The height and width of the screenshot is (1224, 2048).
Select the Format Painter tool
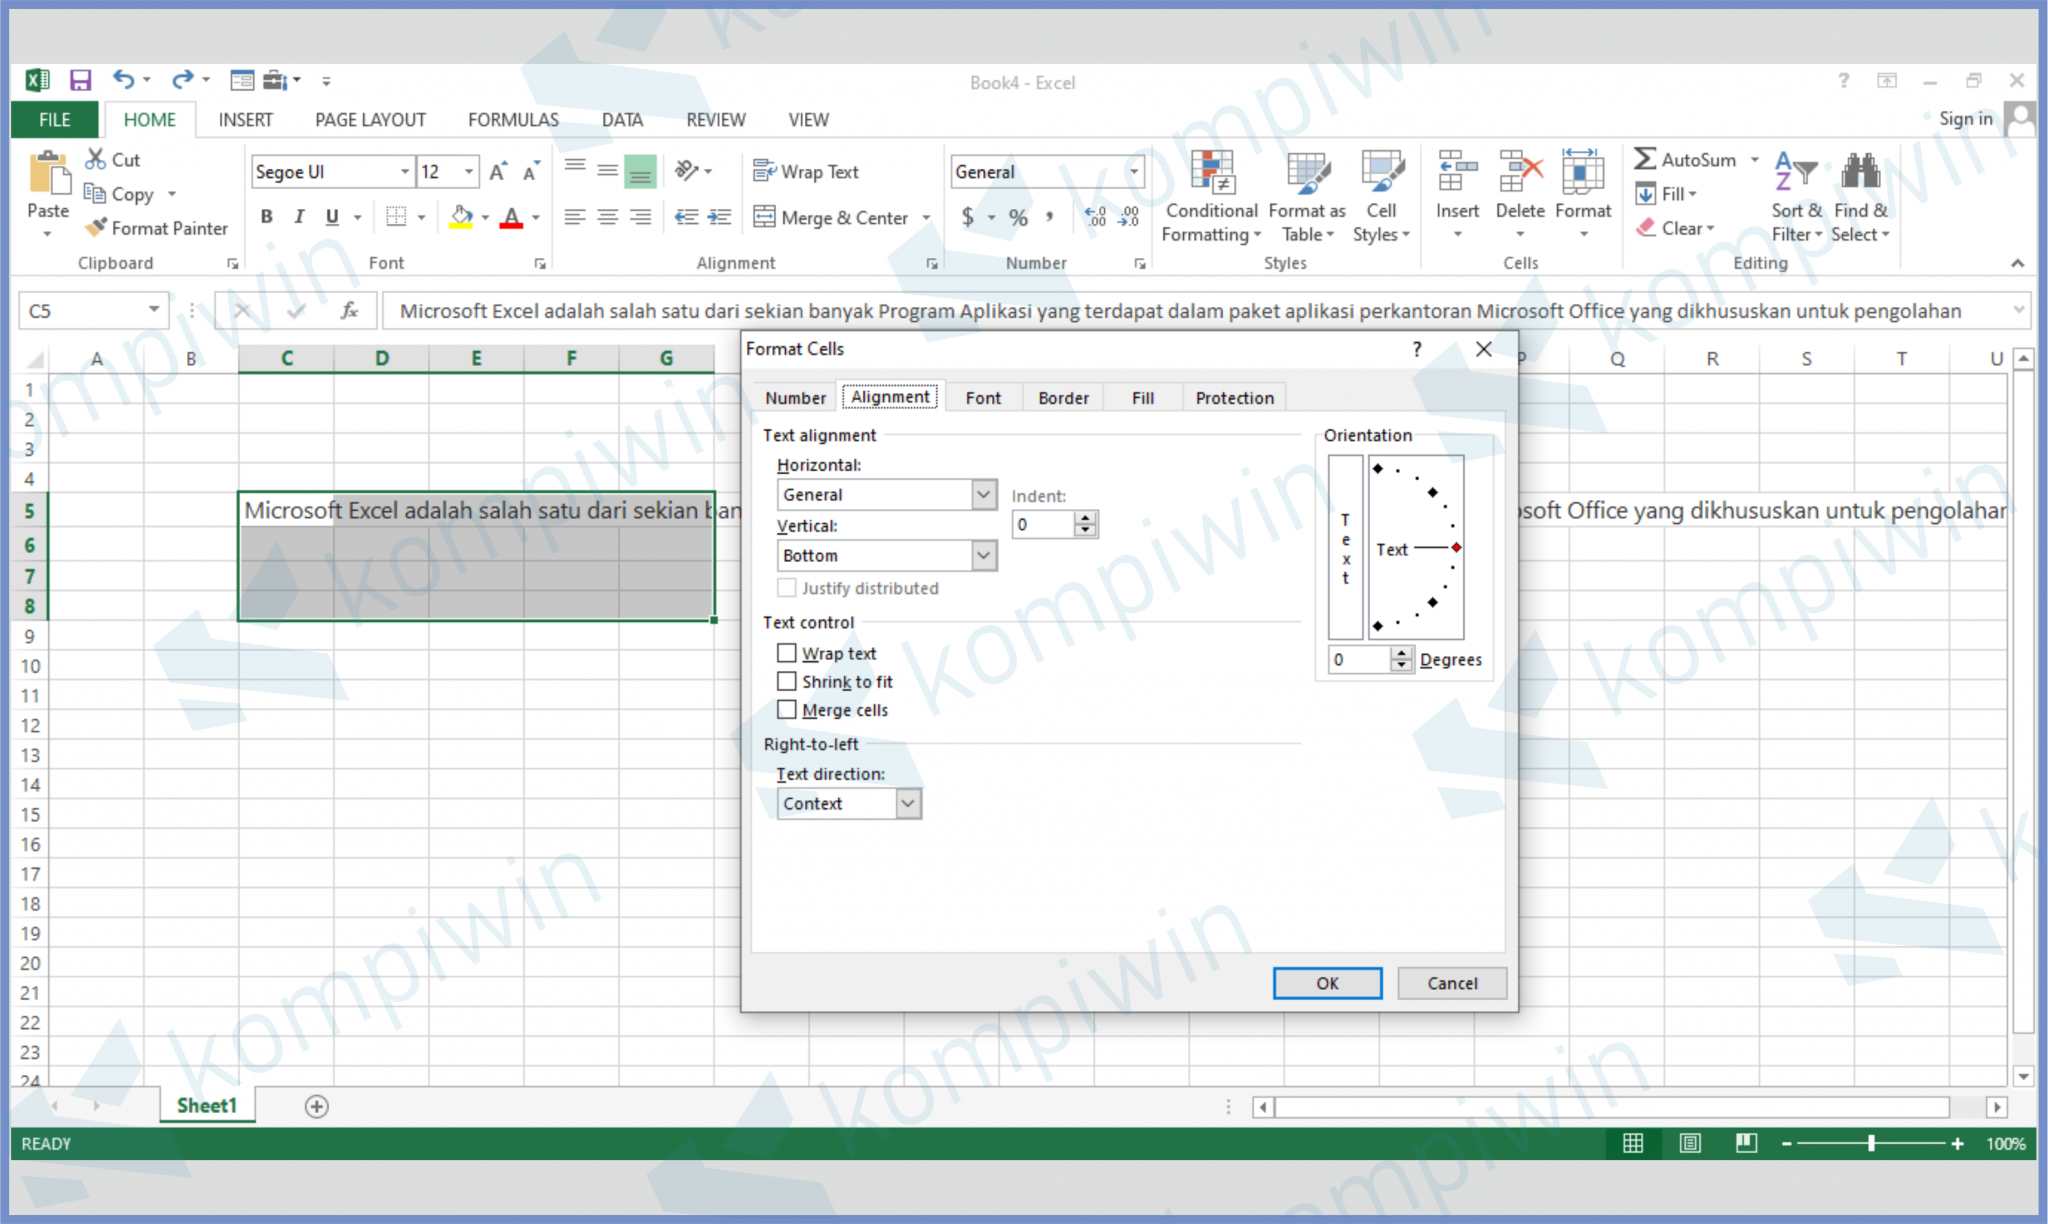[156, 228]
